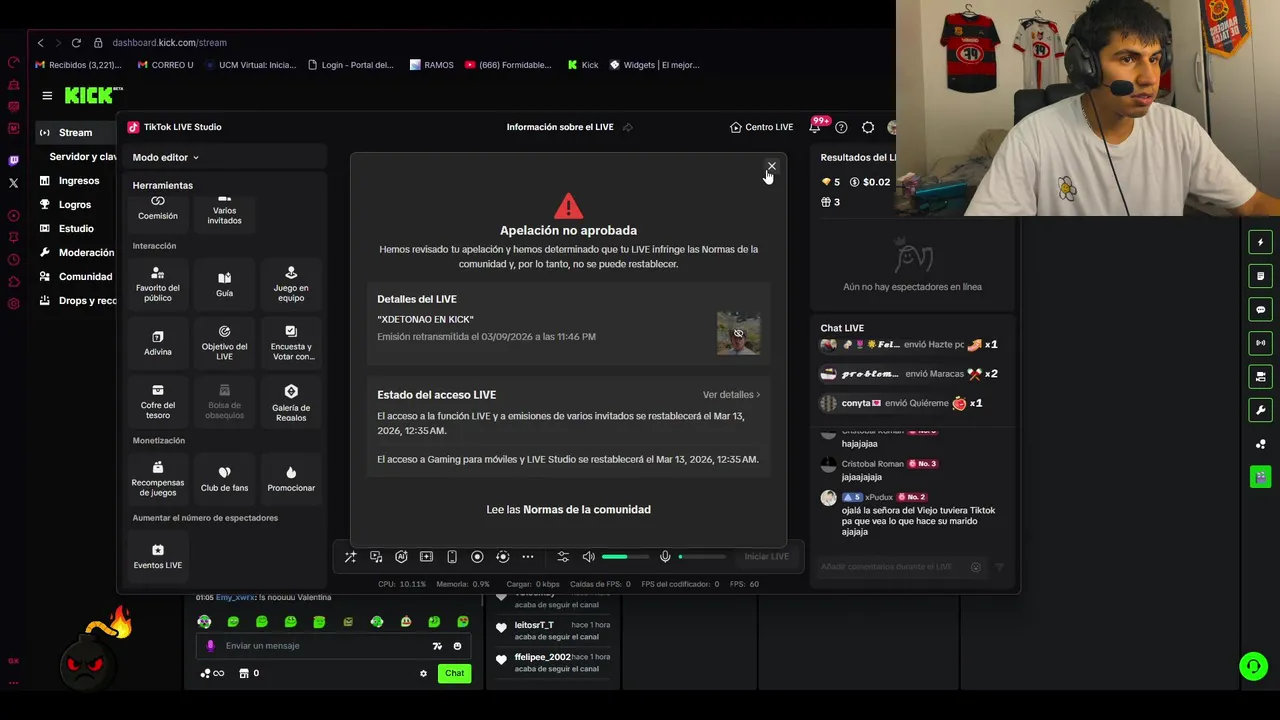Open Ingresos in Kick sidebar

click(79, 181)
